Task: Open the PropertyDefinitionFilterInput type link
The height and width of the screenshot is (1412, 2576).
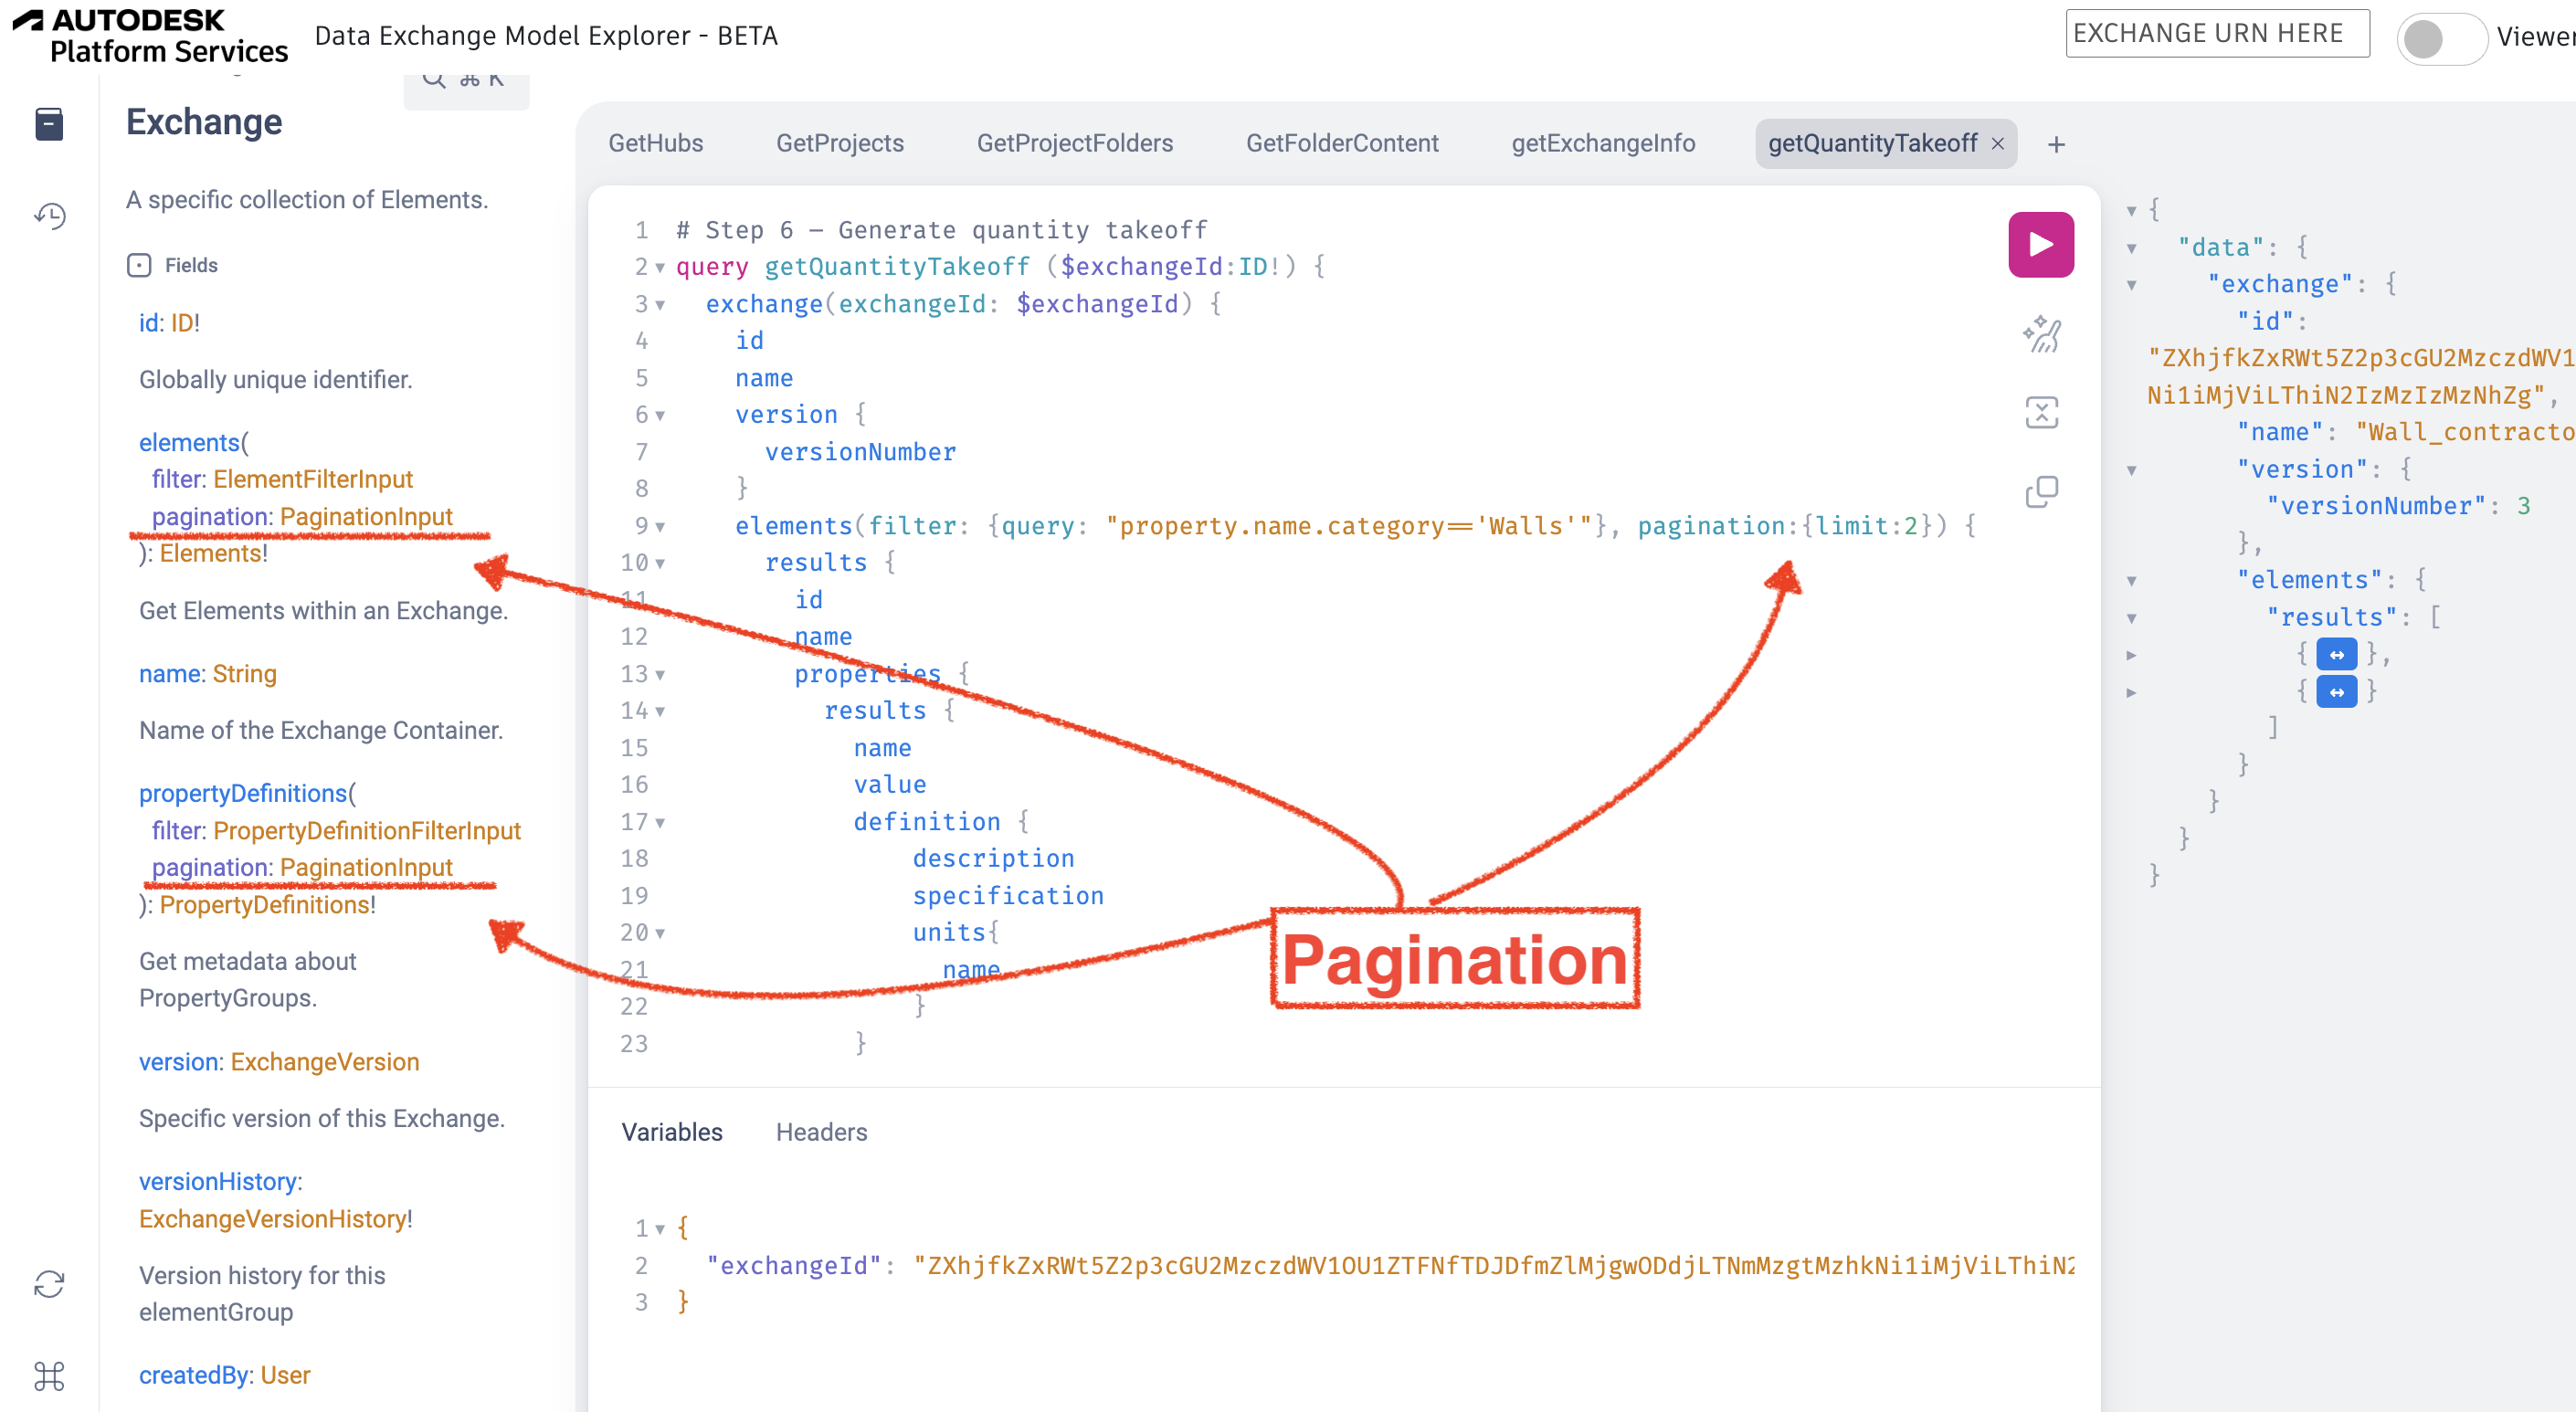Action: [x=367, y=830]
